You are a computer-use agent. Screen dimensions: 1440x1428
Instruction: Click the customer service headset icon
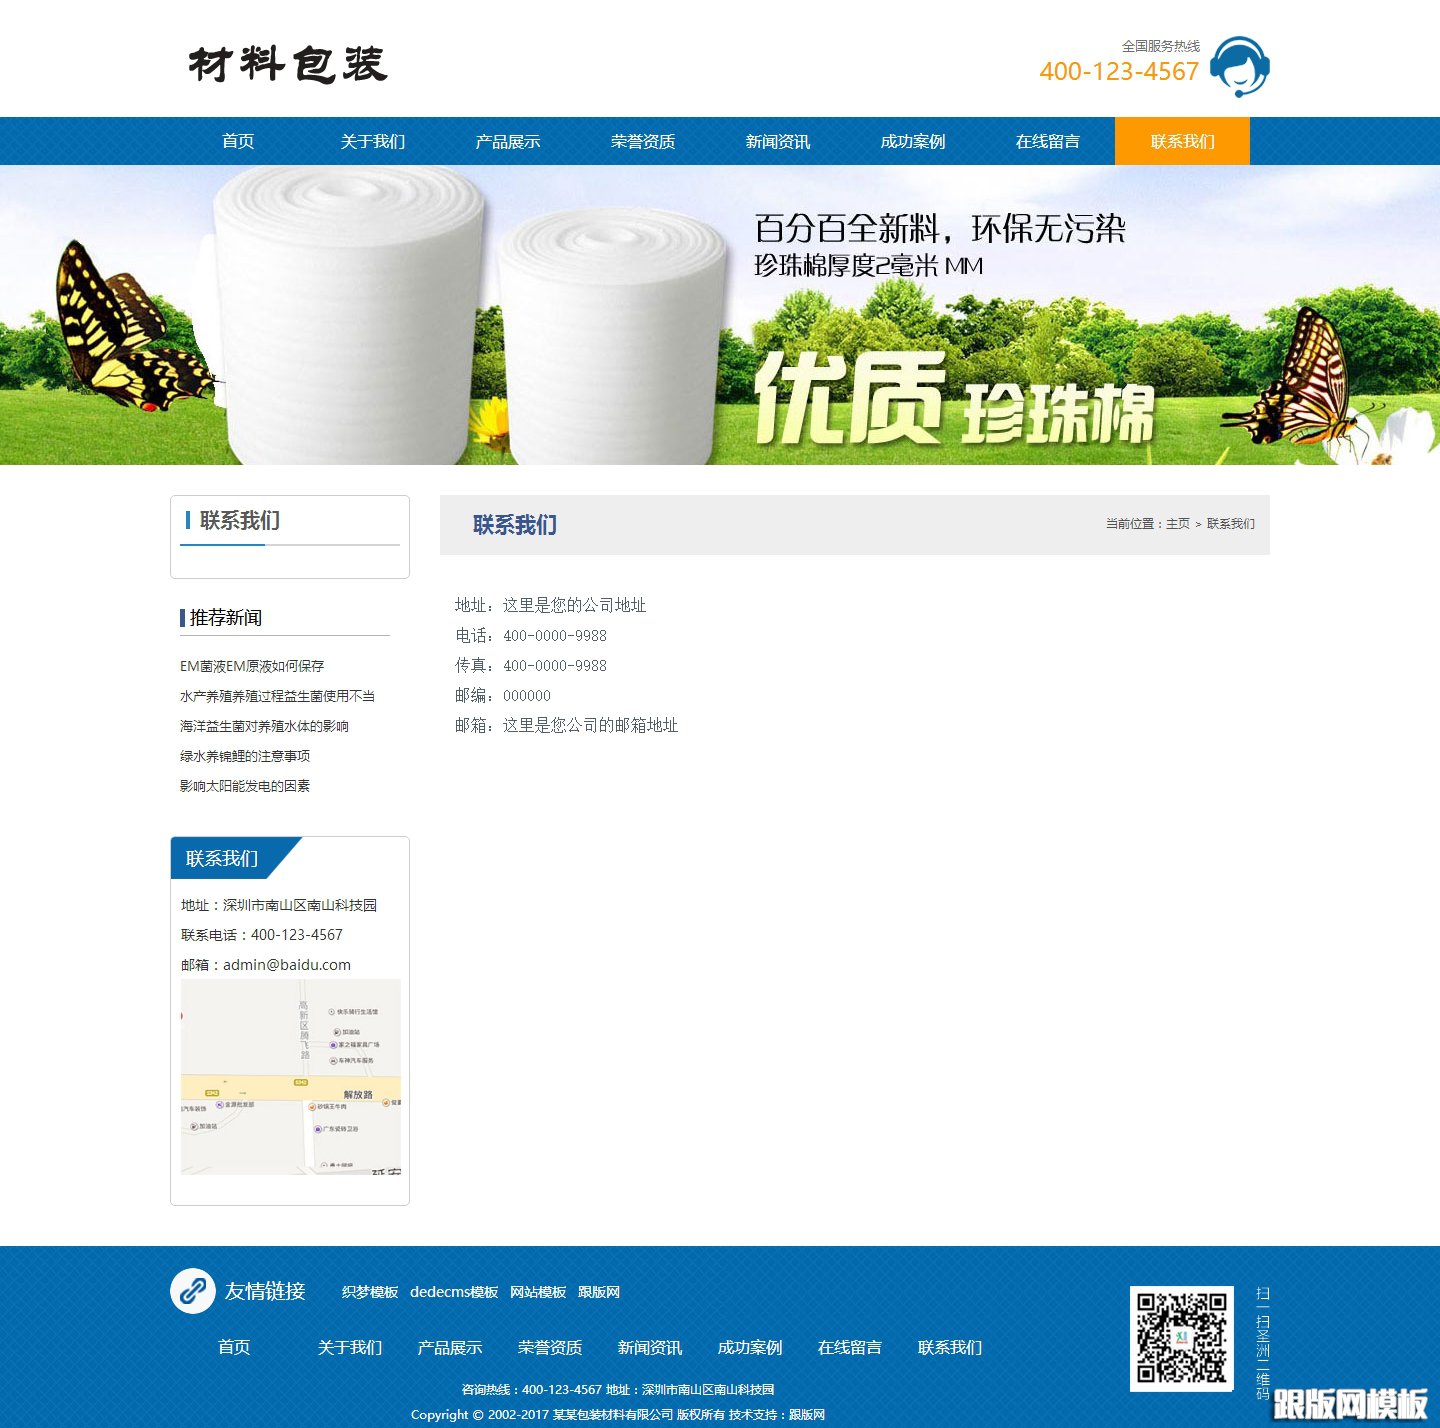[1240, 68]
